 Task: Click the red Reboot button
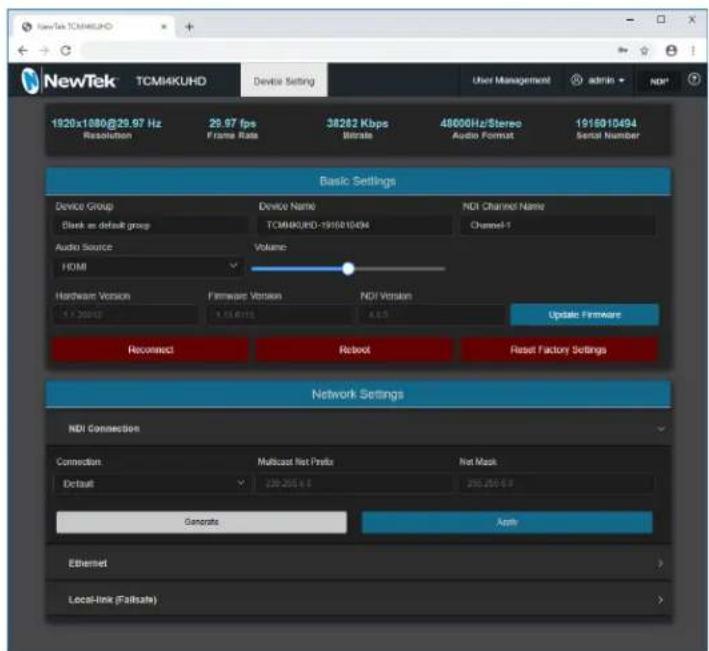click(x=354, y=350)
